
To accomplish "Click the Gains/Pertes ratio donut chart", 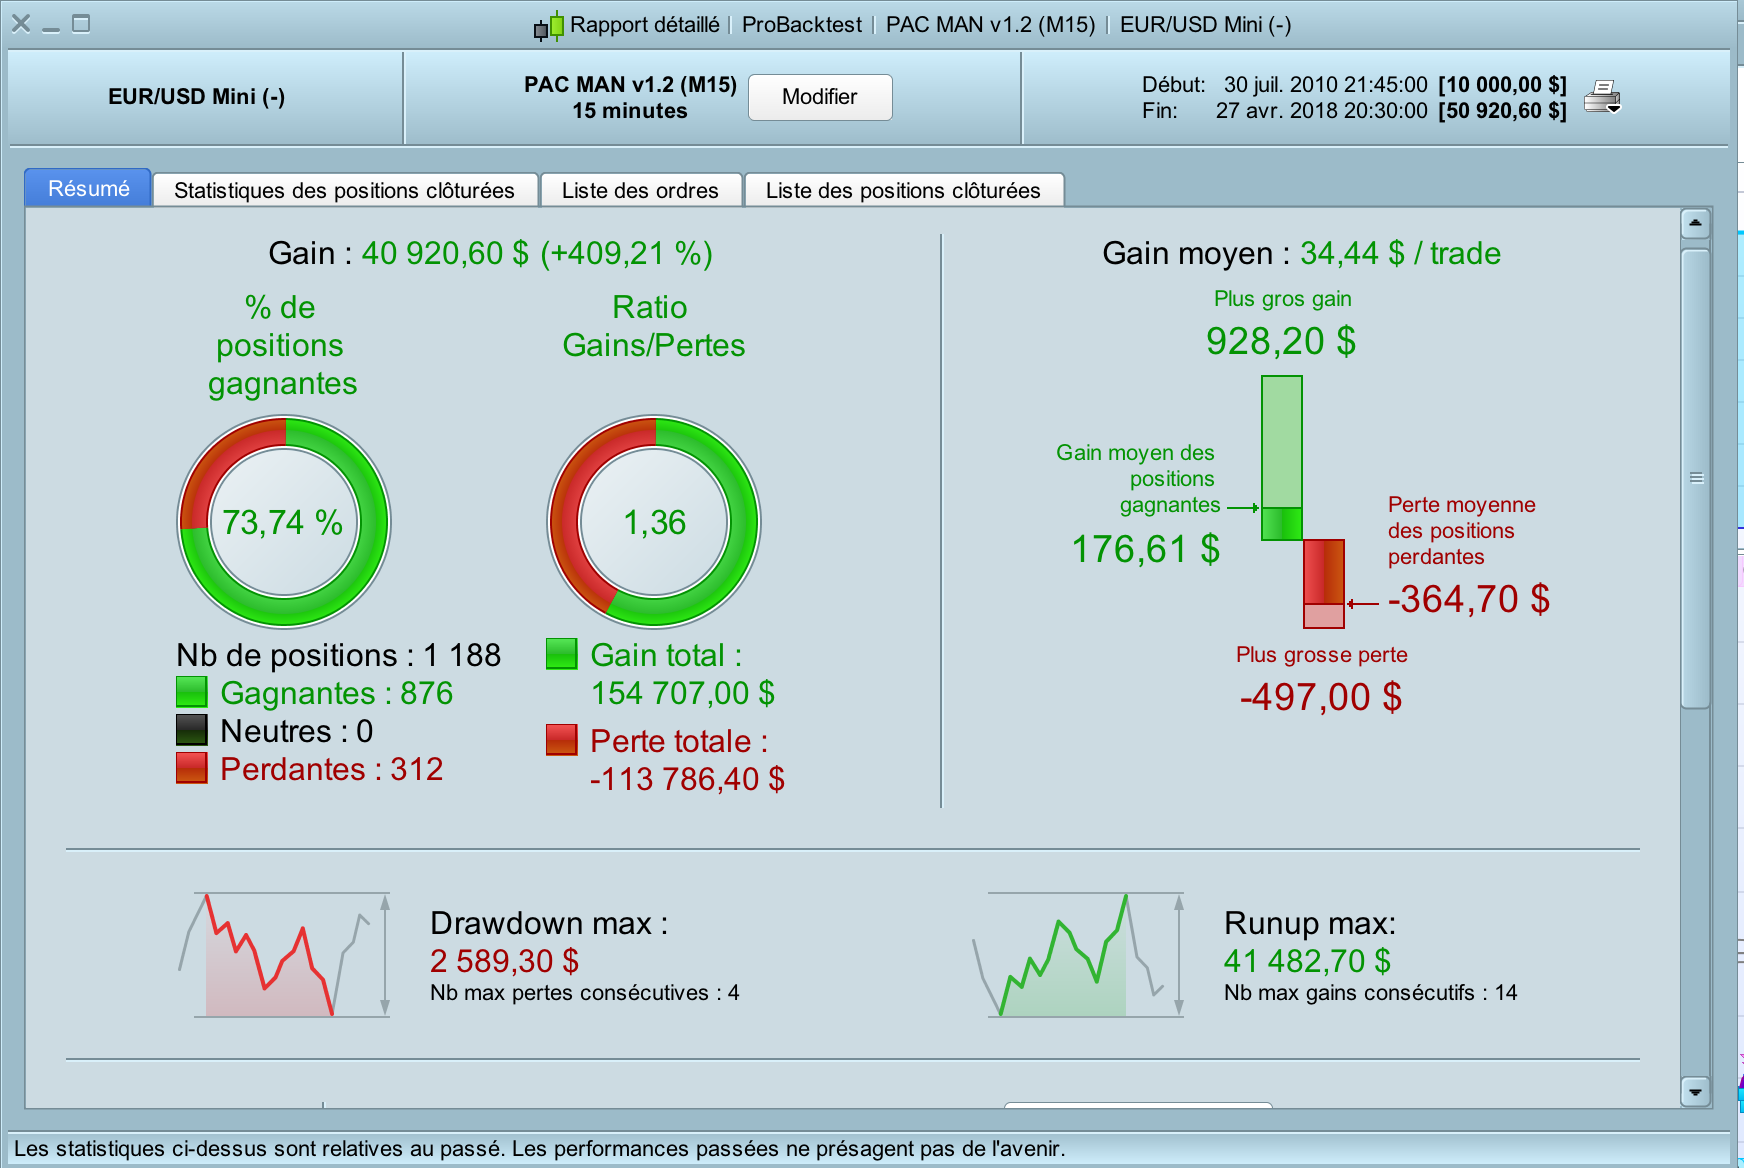I will coord(654,522).
